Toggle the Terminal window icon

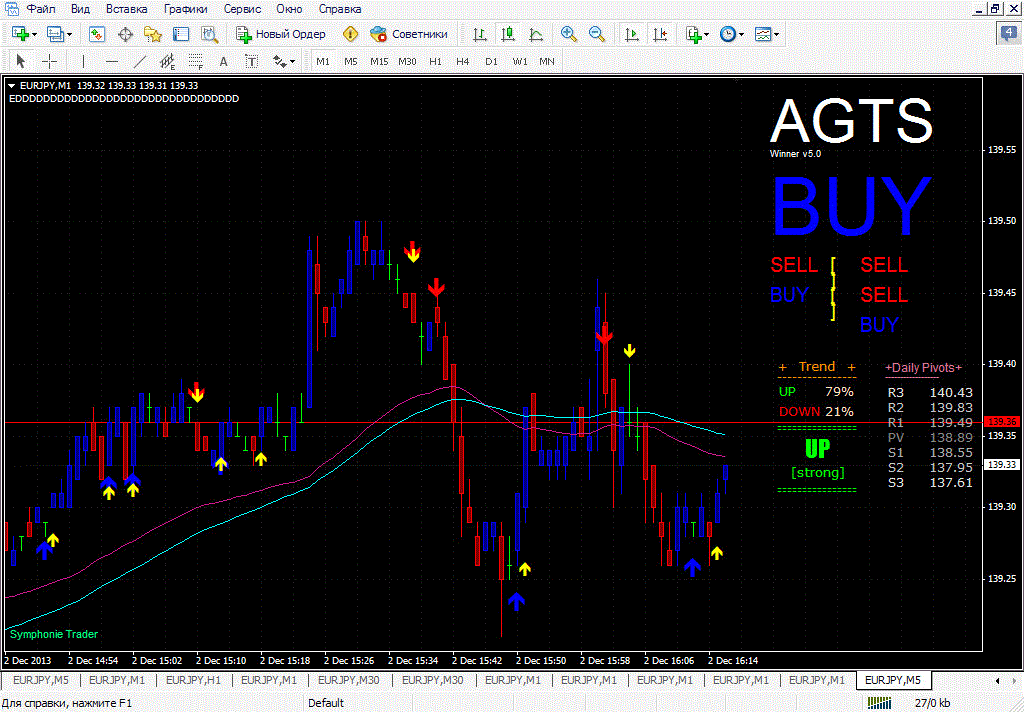pyautogui.click(x=181, y=34)
